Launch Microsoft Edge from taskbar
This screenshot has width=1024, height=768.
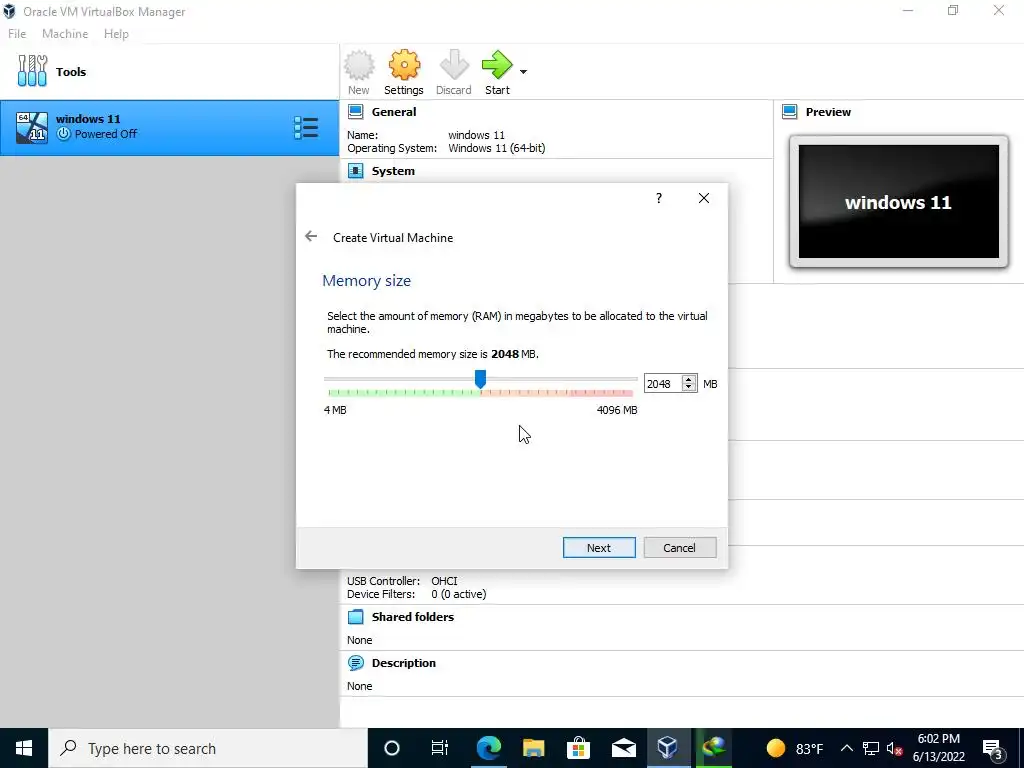click(x=488, y=748)
